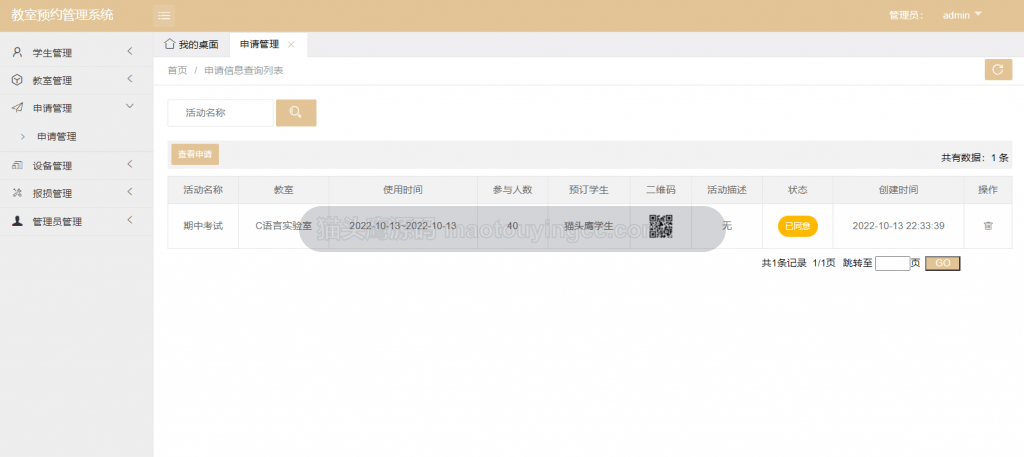Close the 申请管理 tab
The image size is (1024, 457).
(291, 44)
